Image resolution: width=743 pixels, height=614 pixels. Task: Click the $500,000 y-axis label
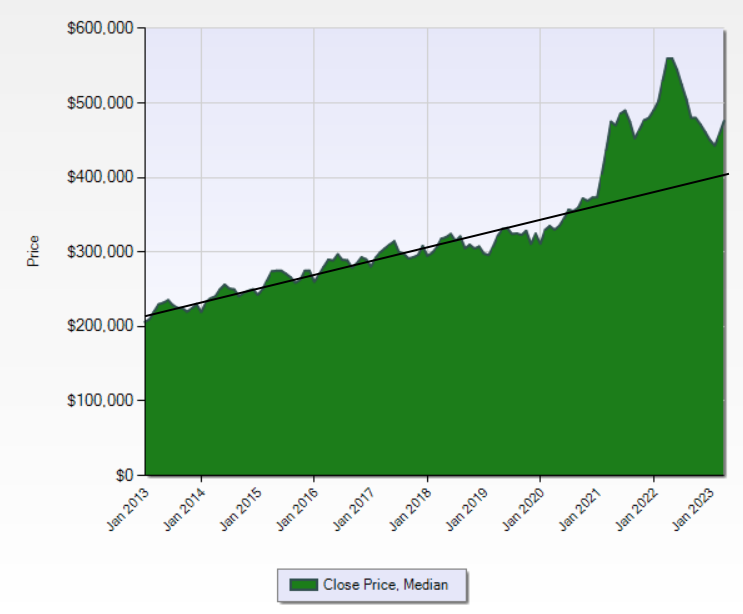pyautogui.click(x=103, y=103)
